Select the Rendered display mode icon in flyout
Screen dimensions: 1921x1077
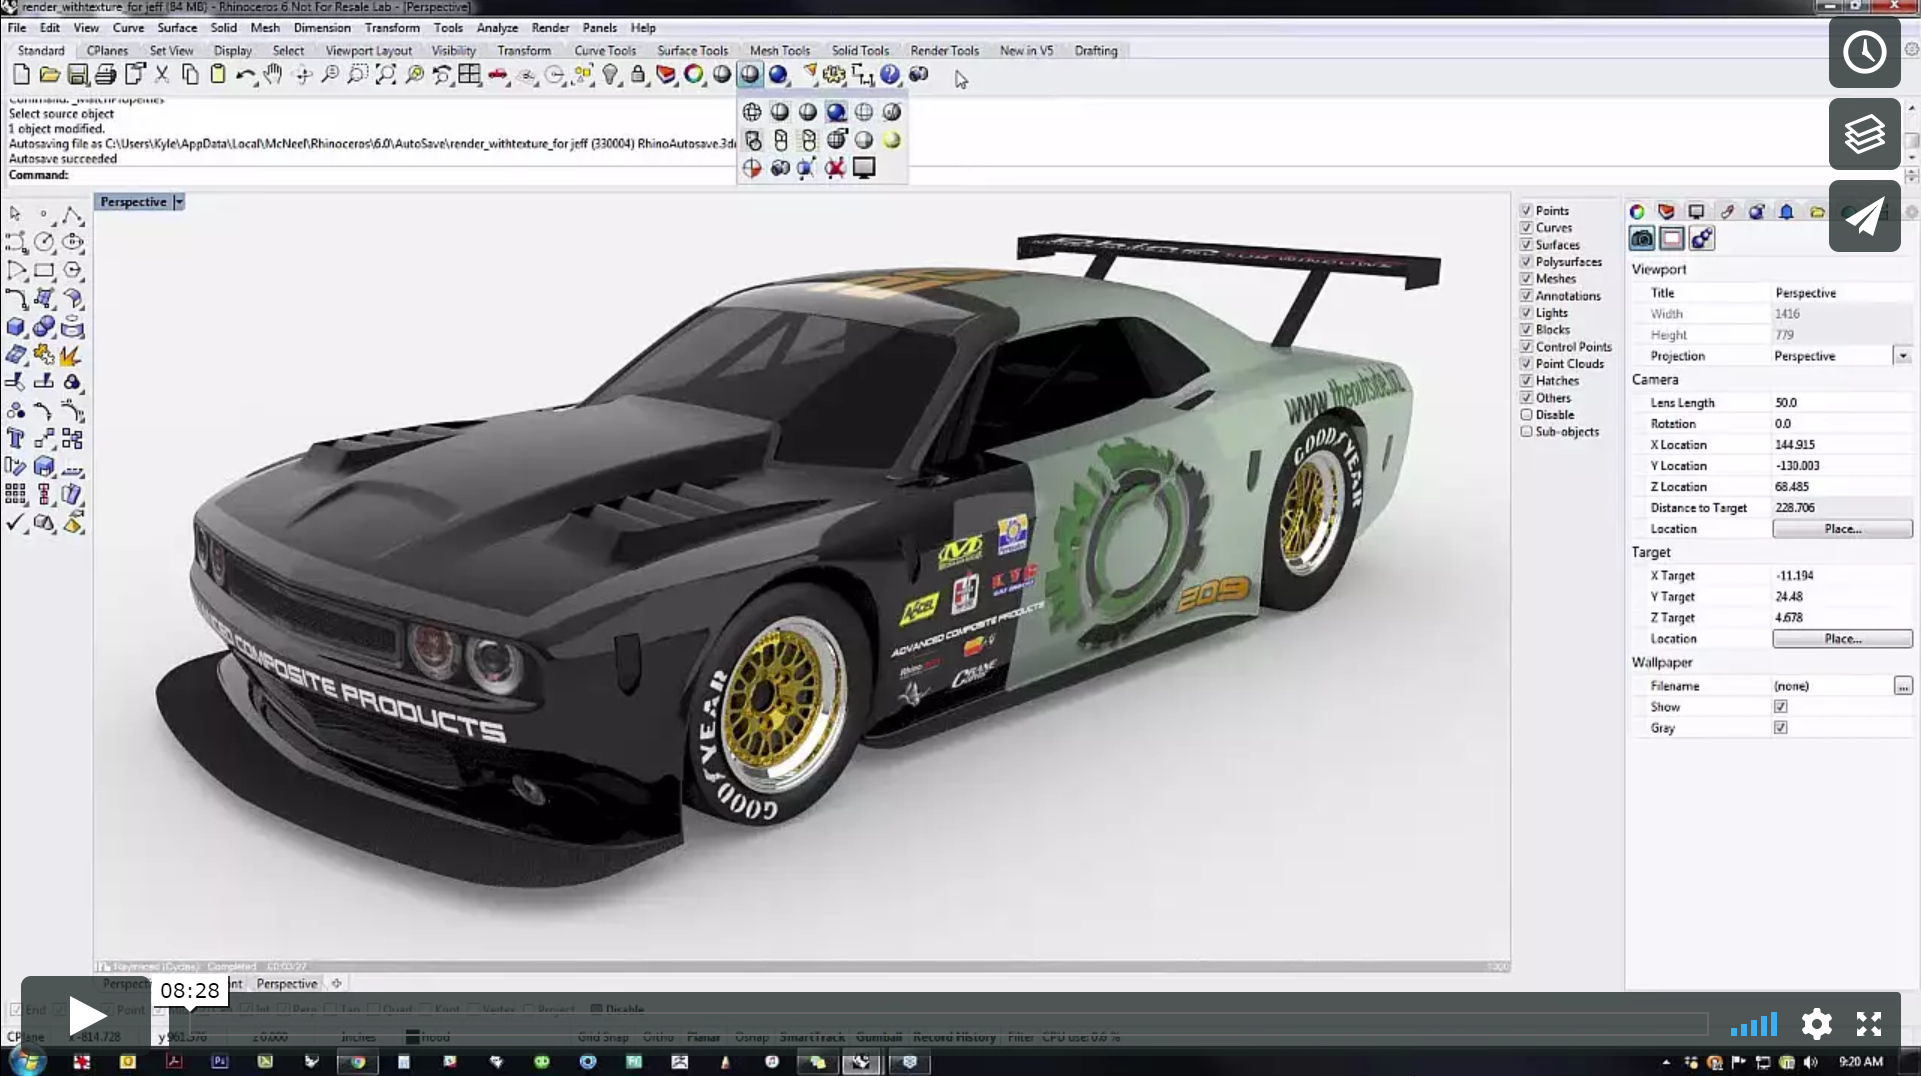(x=836, y=112)
